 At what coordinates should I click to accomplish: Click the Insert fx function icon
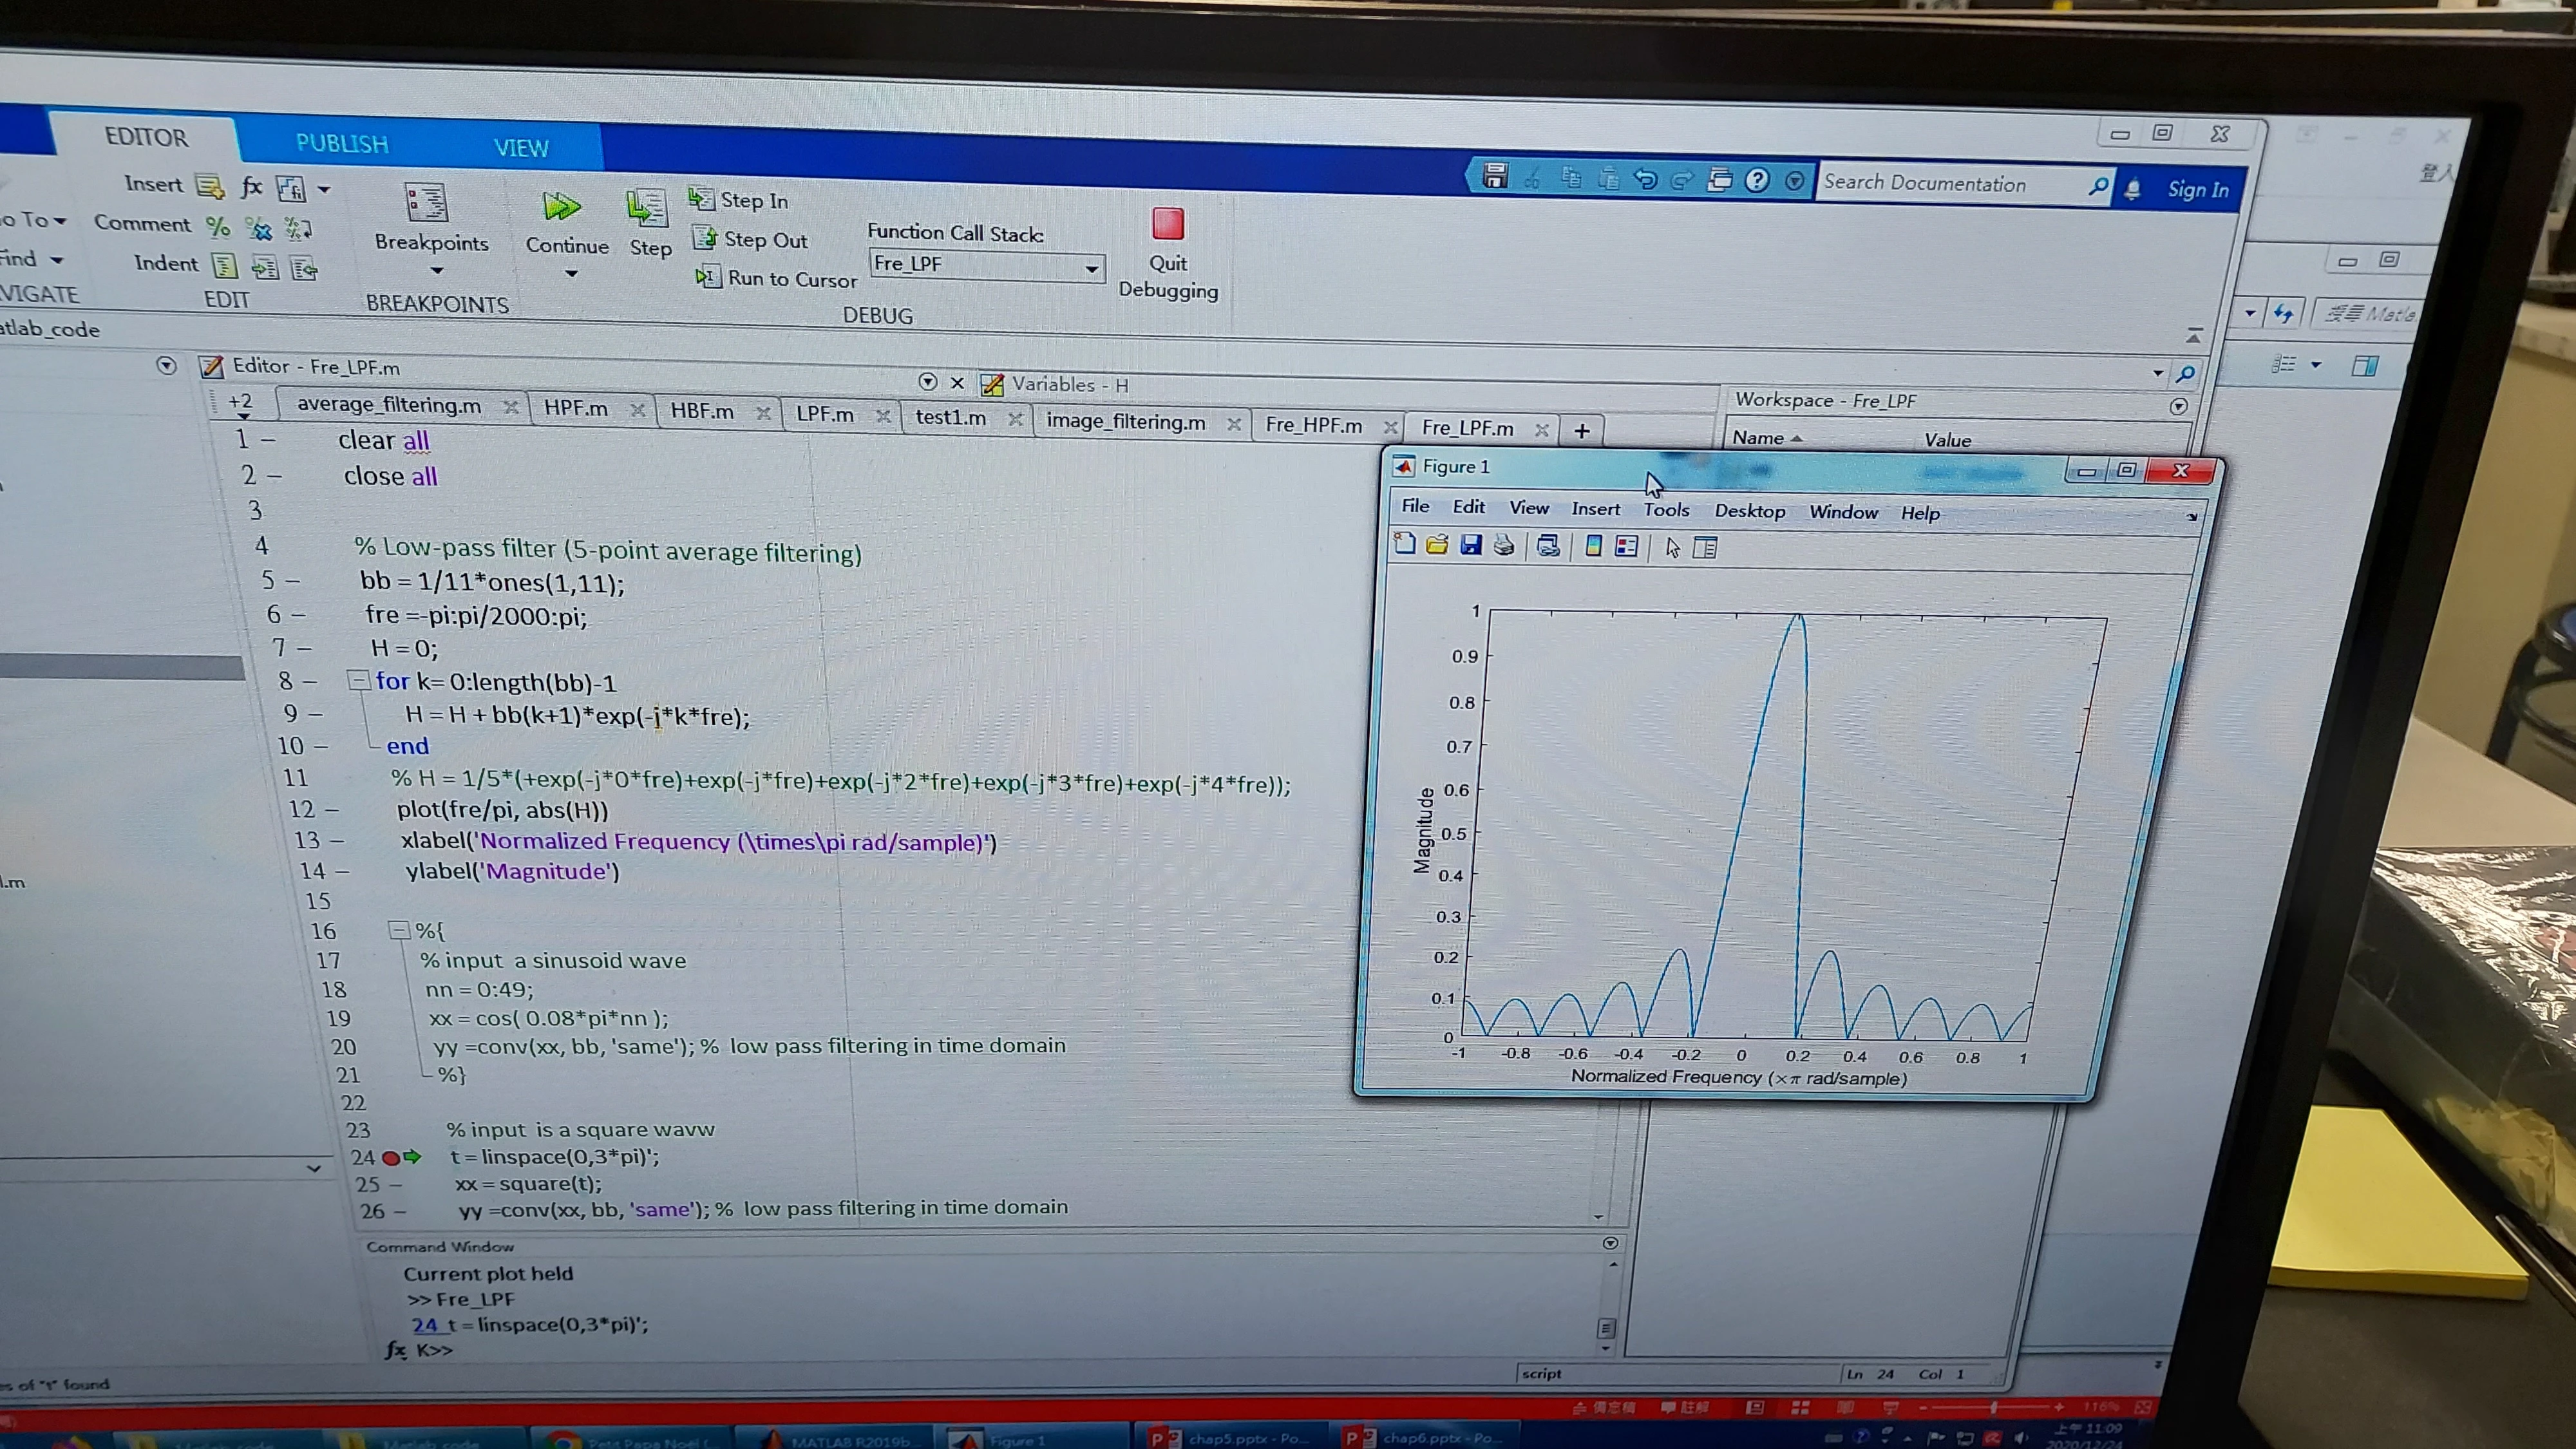252,186
